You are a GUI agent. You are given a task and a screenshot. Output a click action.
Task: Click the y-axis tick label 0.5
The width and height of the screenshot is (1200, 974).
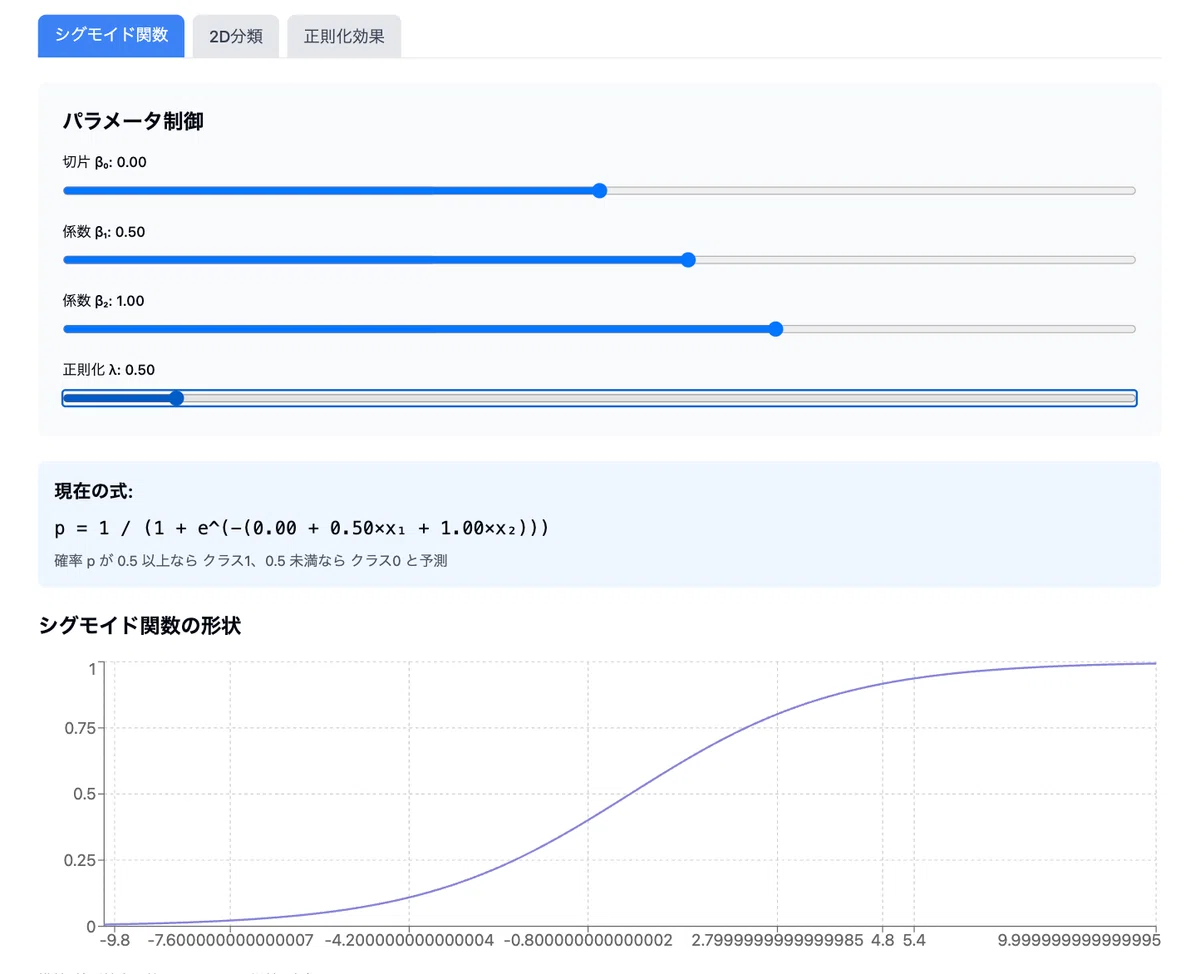[84, 794]
